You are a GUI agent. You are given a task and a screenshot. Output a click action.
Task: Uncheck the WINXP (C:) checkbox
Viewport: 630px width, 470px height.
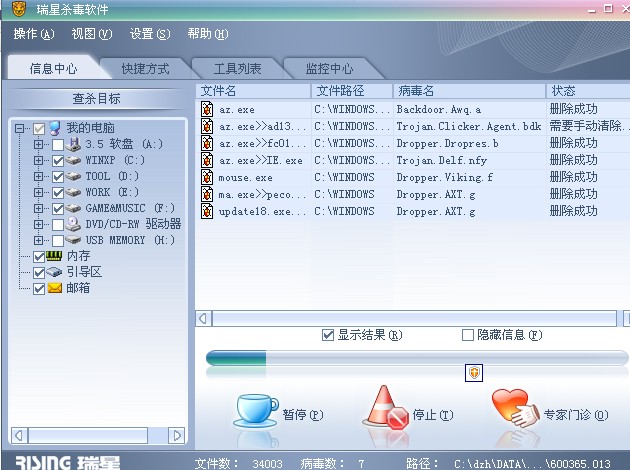(58, 161)
